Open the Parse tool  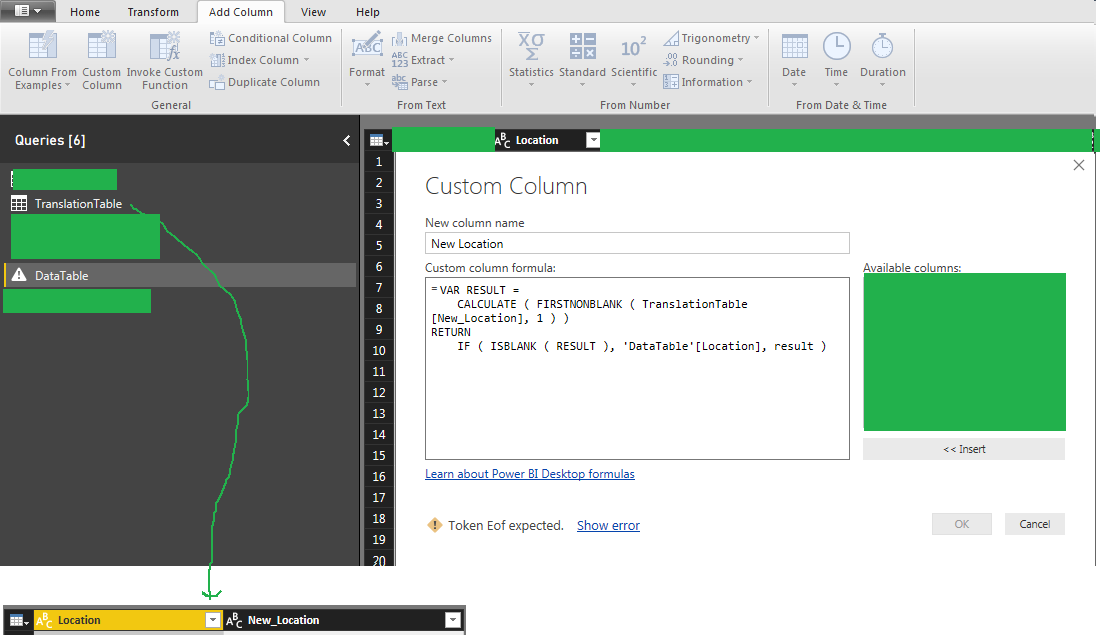click(x=420, y=82)
